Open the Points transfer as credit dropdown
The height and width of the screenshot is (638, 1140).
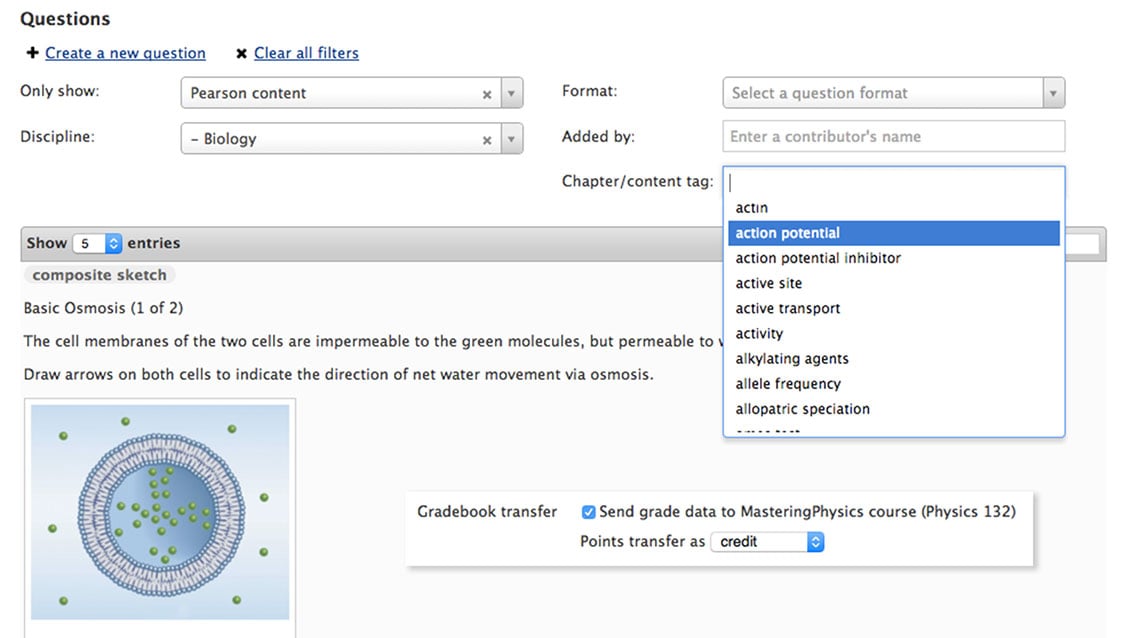(767, 542)
